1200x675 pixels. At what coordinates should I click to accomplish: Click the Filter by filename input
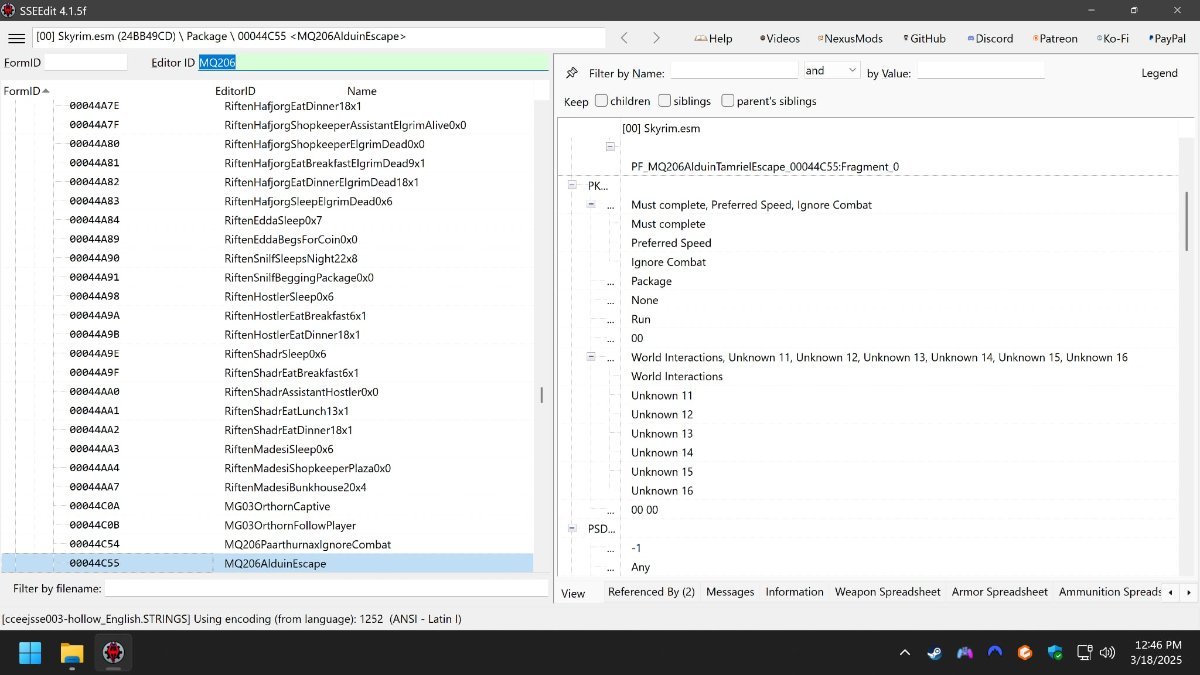tap(326, 588)
